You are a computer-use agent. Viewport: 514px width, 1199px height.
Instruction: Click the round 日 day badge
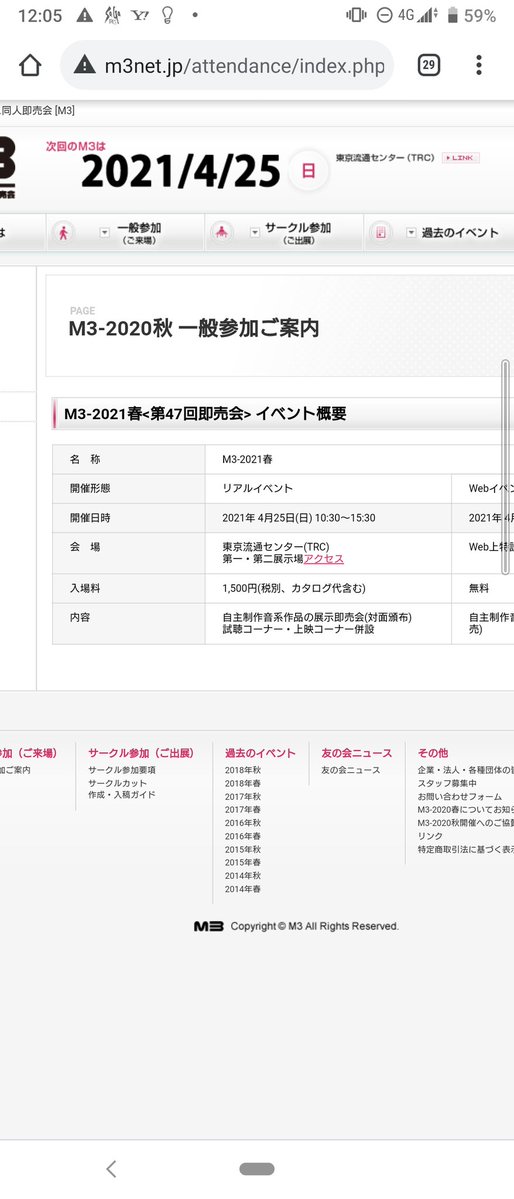pos(308,171)
